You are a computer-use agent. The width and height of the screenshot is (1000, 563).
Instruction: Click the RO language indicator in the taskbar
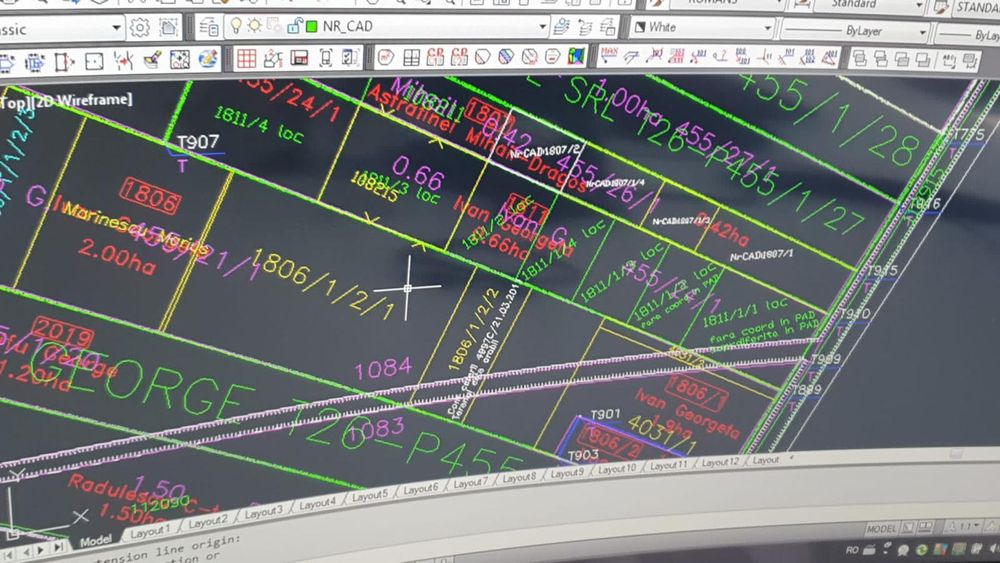[x=852, y=550]
